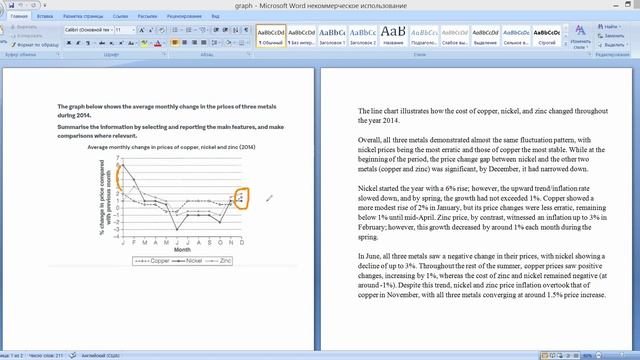Apply Обычный style
This screenshot has height=360, width=640.
tap(271, 36)
